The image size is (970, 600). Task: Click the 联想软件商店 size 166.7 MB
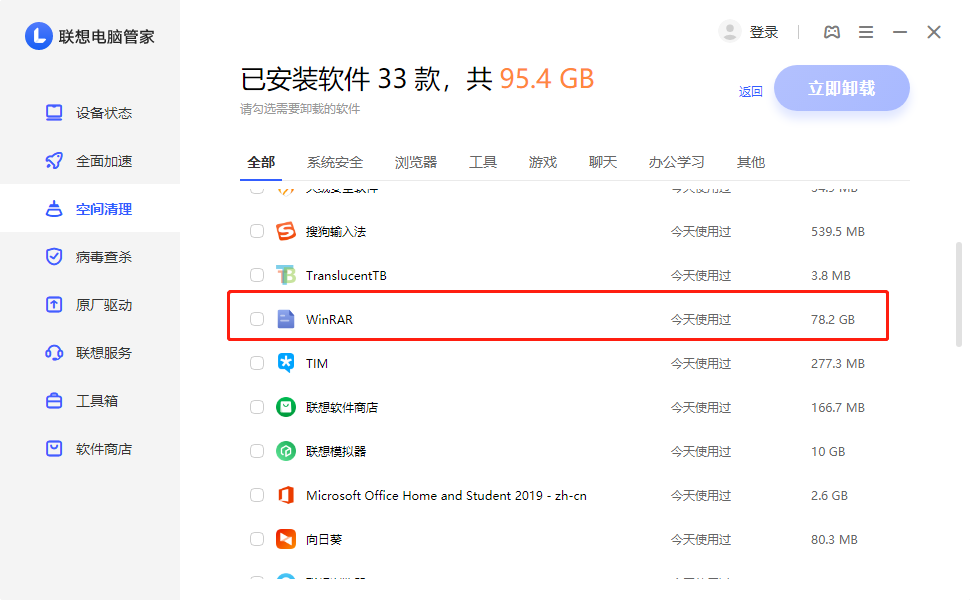(x=838, y=408)
